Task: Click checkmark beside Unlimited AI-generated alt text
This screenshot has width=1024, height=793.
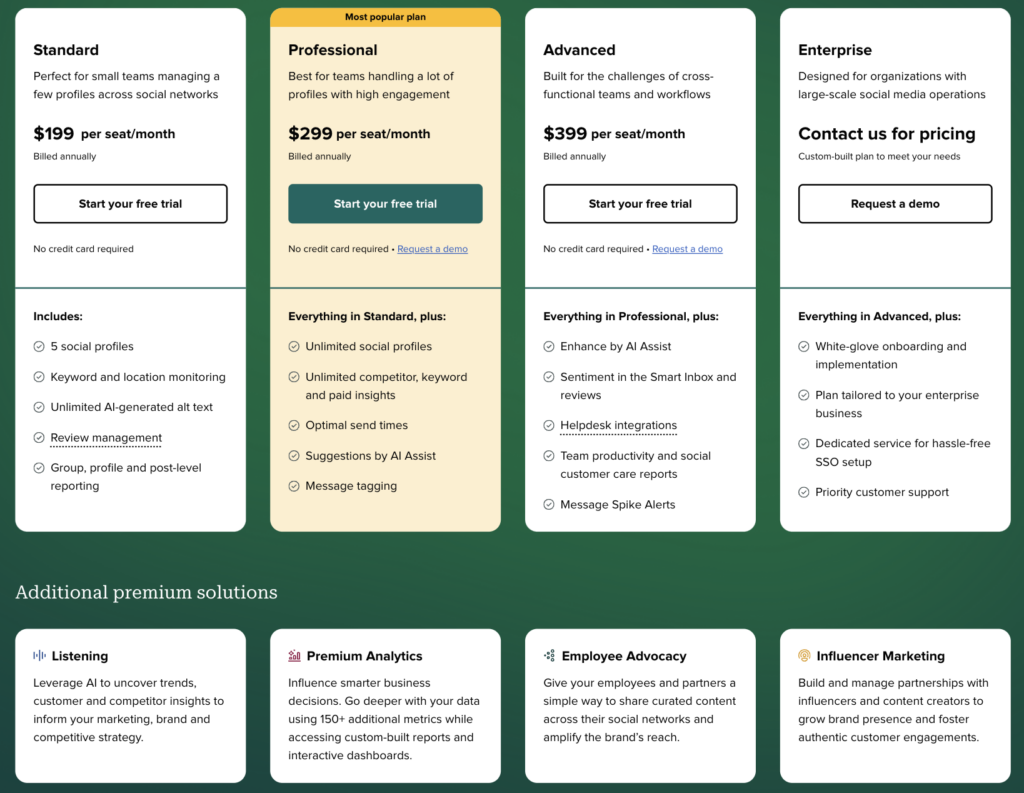Action: pyautogui.click(x=39, y=407)
